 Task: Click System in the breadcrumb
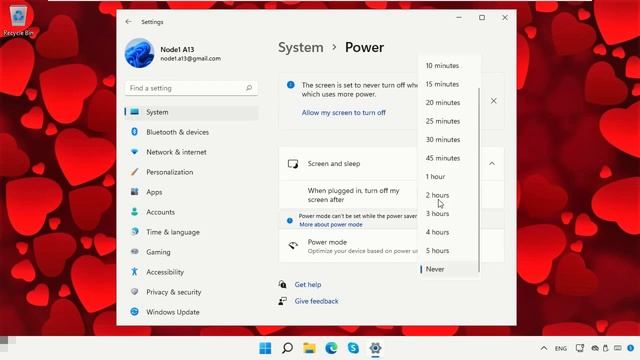pyautogui.click(x=301, y=48)
